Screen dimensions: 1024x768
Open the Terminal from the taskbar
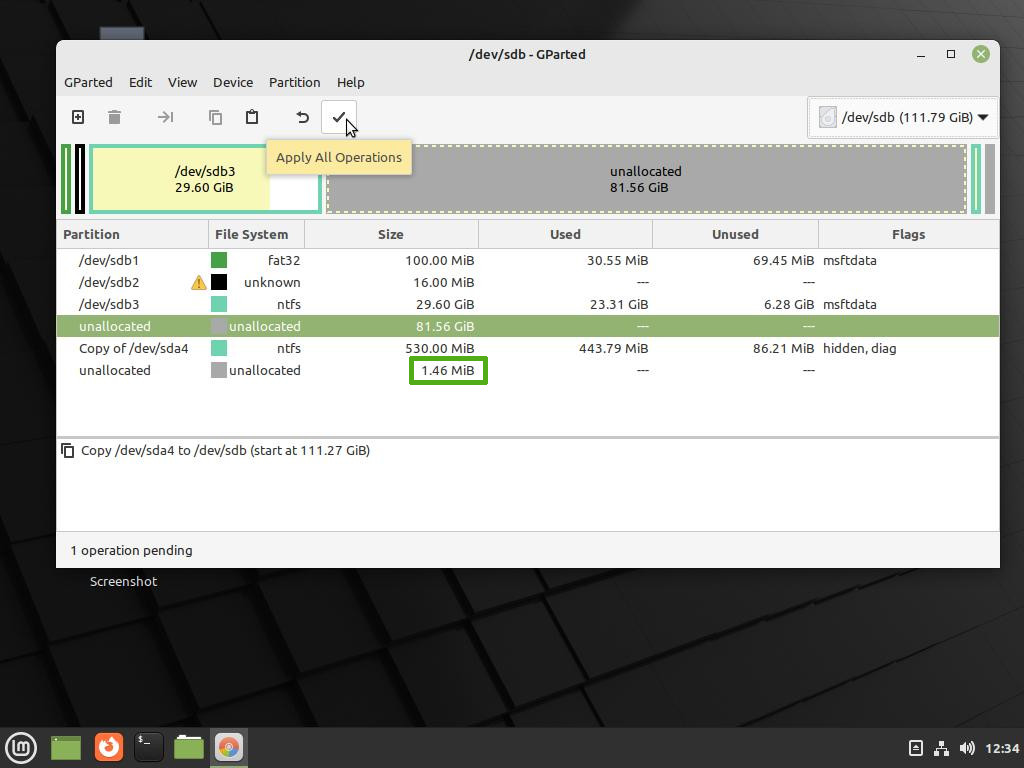click(x=148, y=746)
